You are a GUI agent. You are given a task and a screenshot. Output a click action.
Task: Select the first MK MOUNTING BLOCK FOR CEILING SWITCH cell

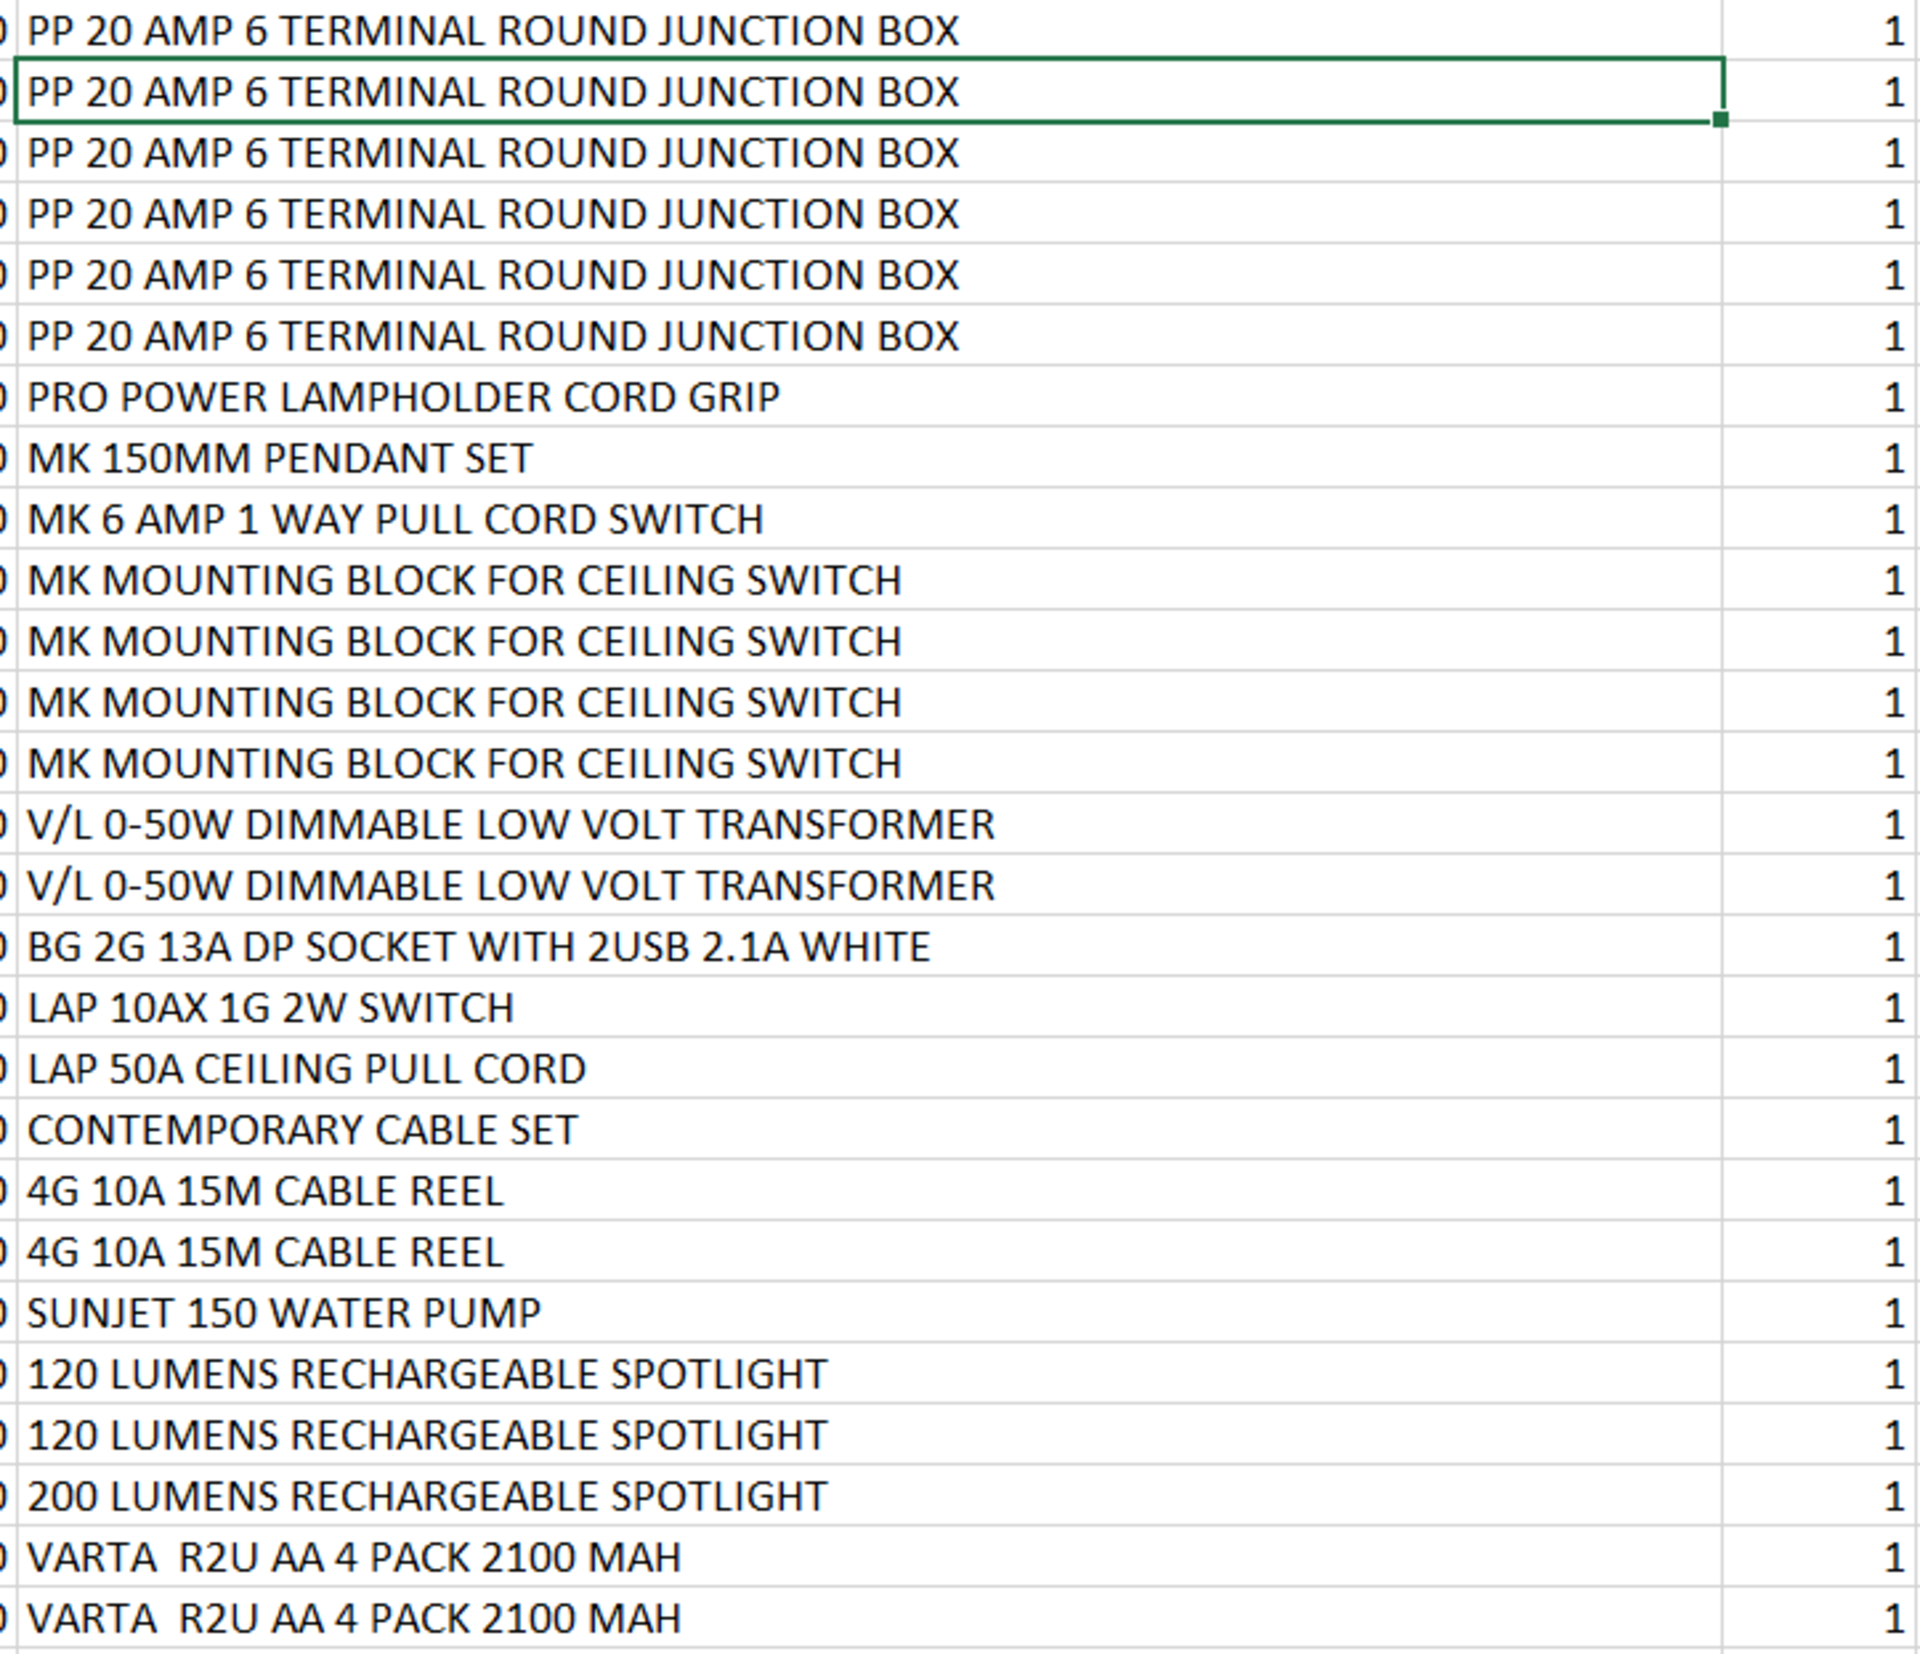869,580
